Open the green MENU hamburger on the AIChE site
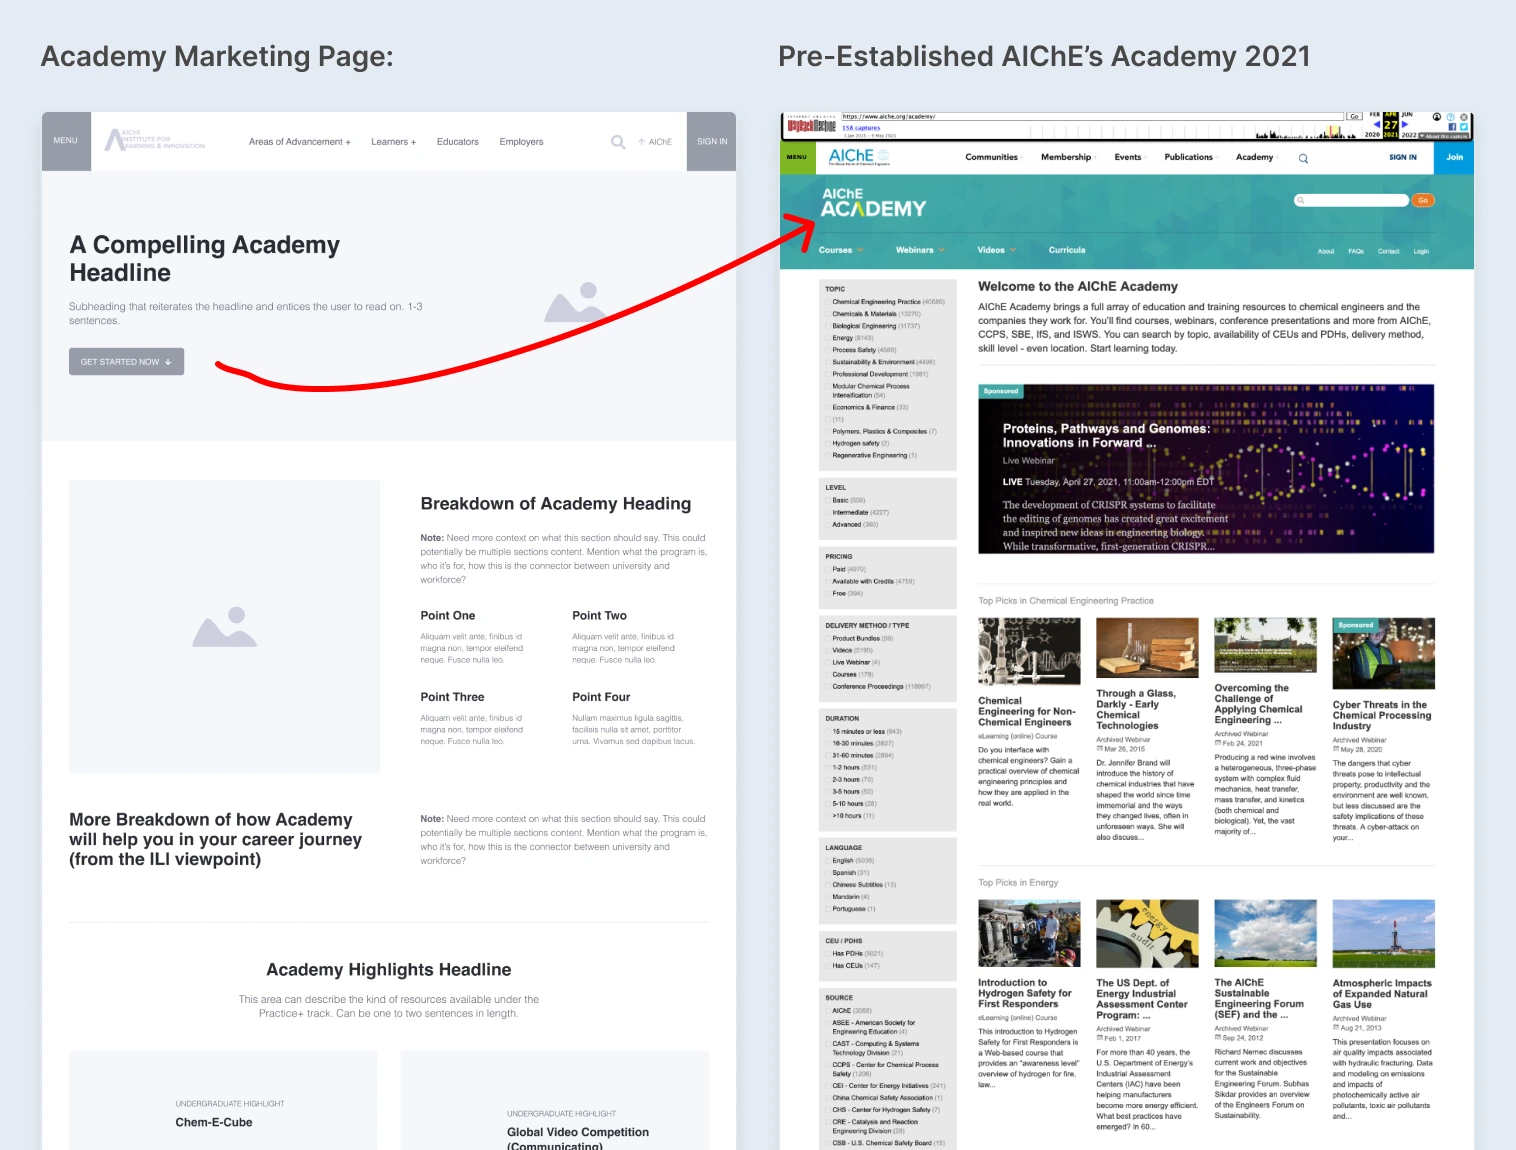 point(797,157)
